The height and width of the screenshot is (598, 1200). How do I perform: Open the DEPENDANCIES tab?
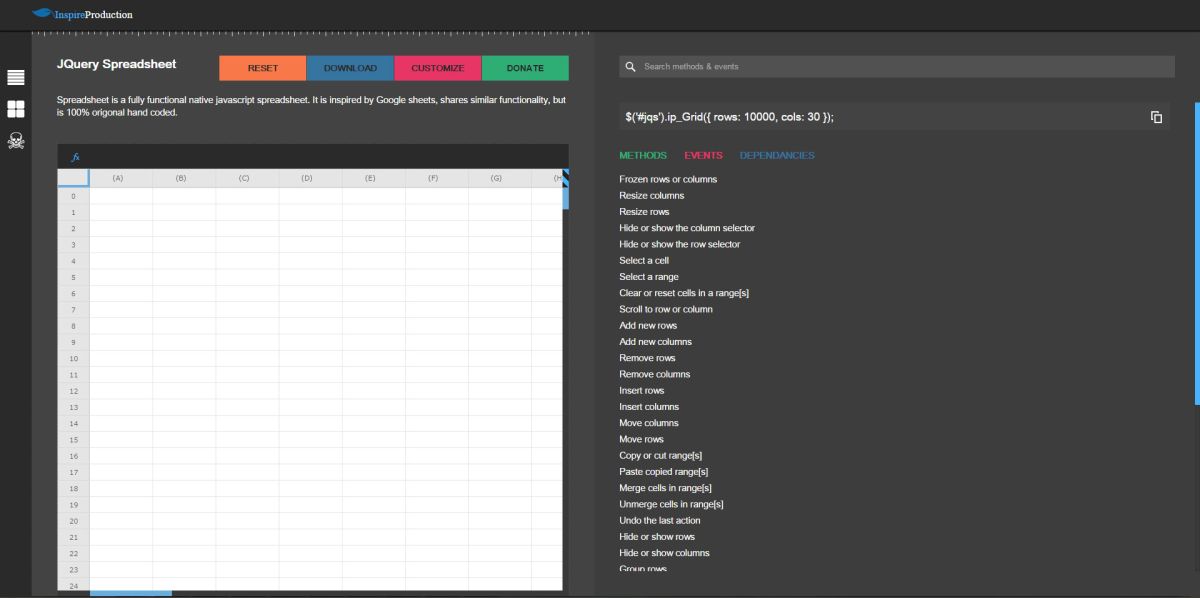[x=777, y=155]
